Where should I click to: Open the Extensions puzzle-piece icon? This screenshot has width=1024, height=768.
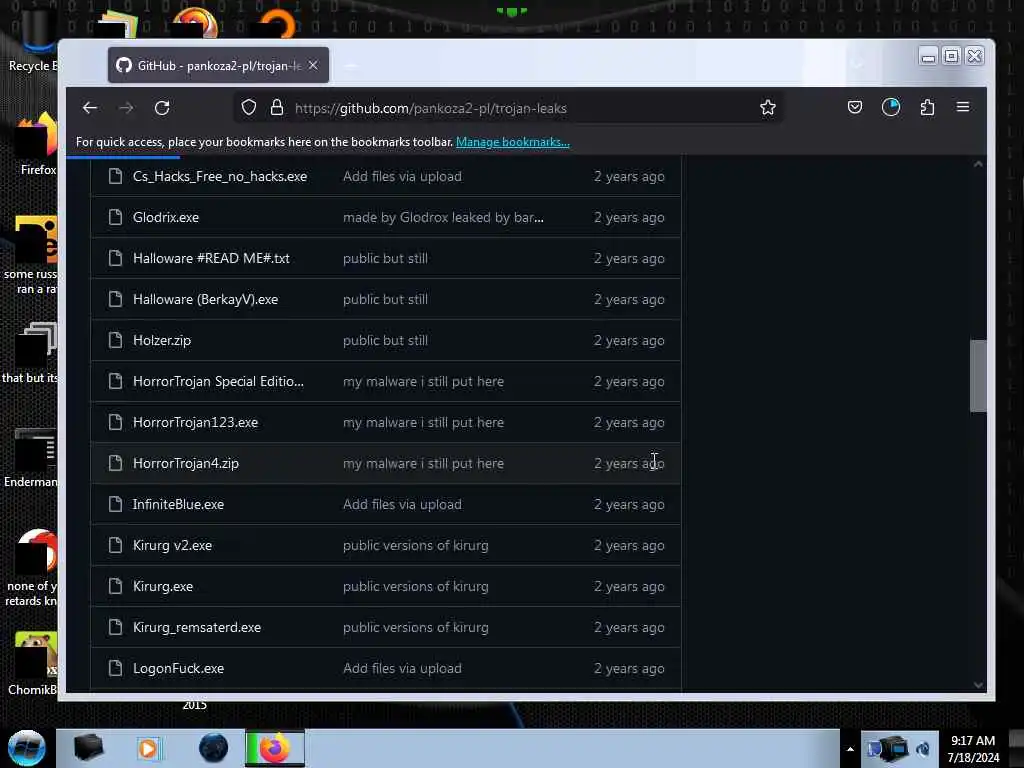click(x=927, y=107)
